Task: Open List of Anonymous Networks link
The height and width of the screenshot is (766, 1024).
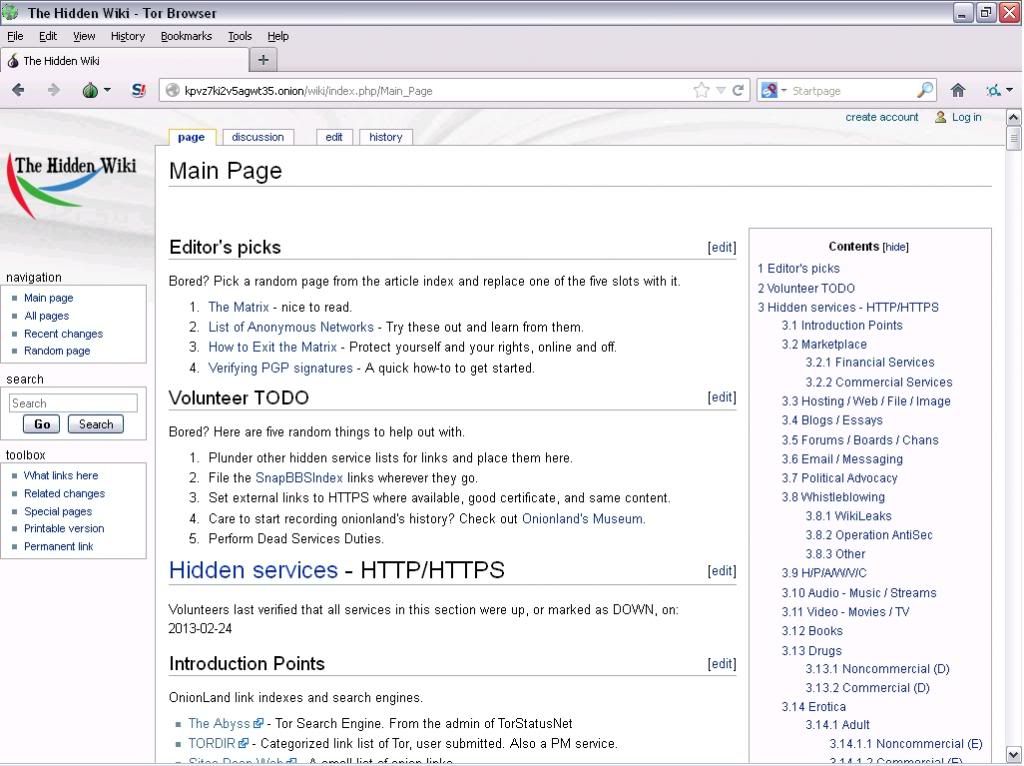Action: (x=291, y=327)
